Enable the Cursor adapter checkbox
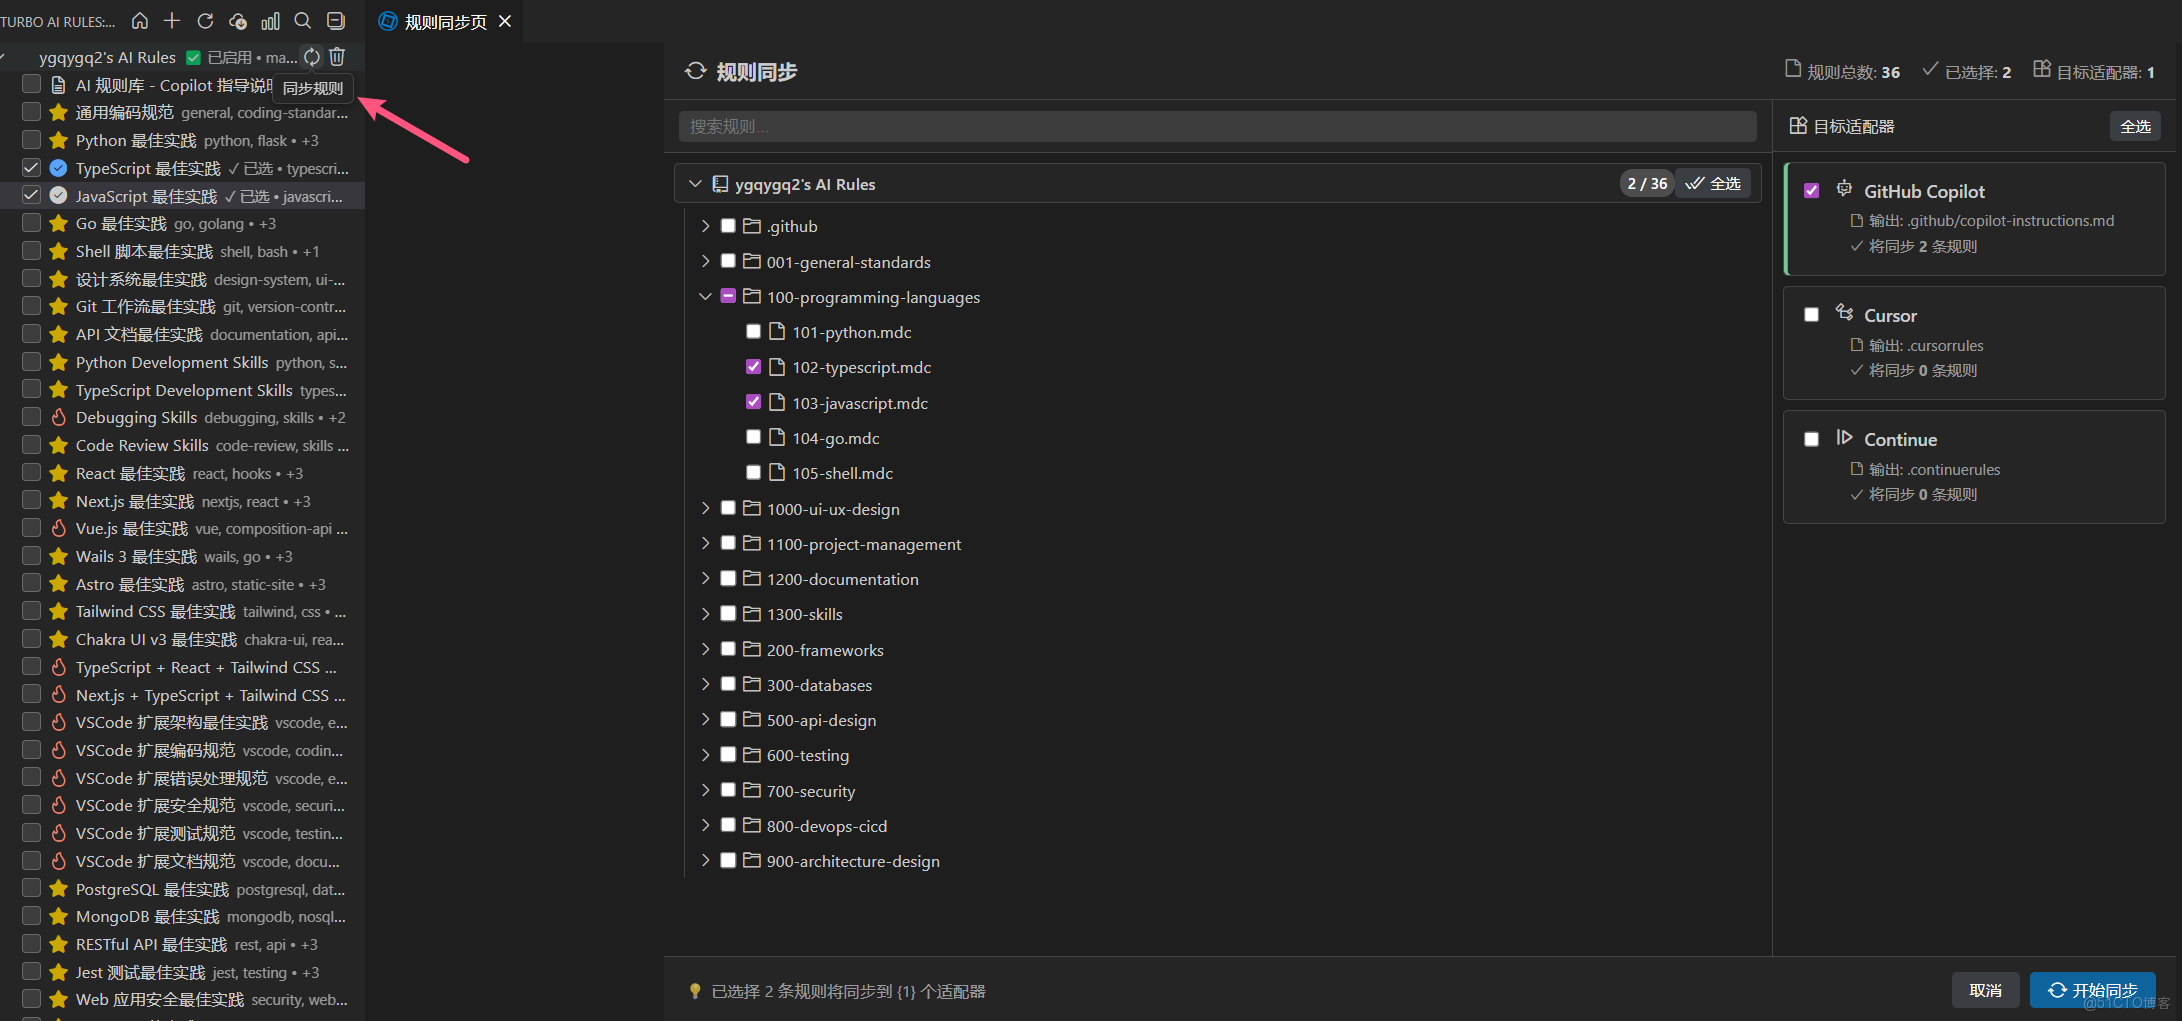2182x1021 pixels. click(x=1811, y=315)
